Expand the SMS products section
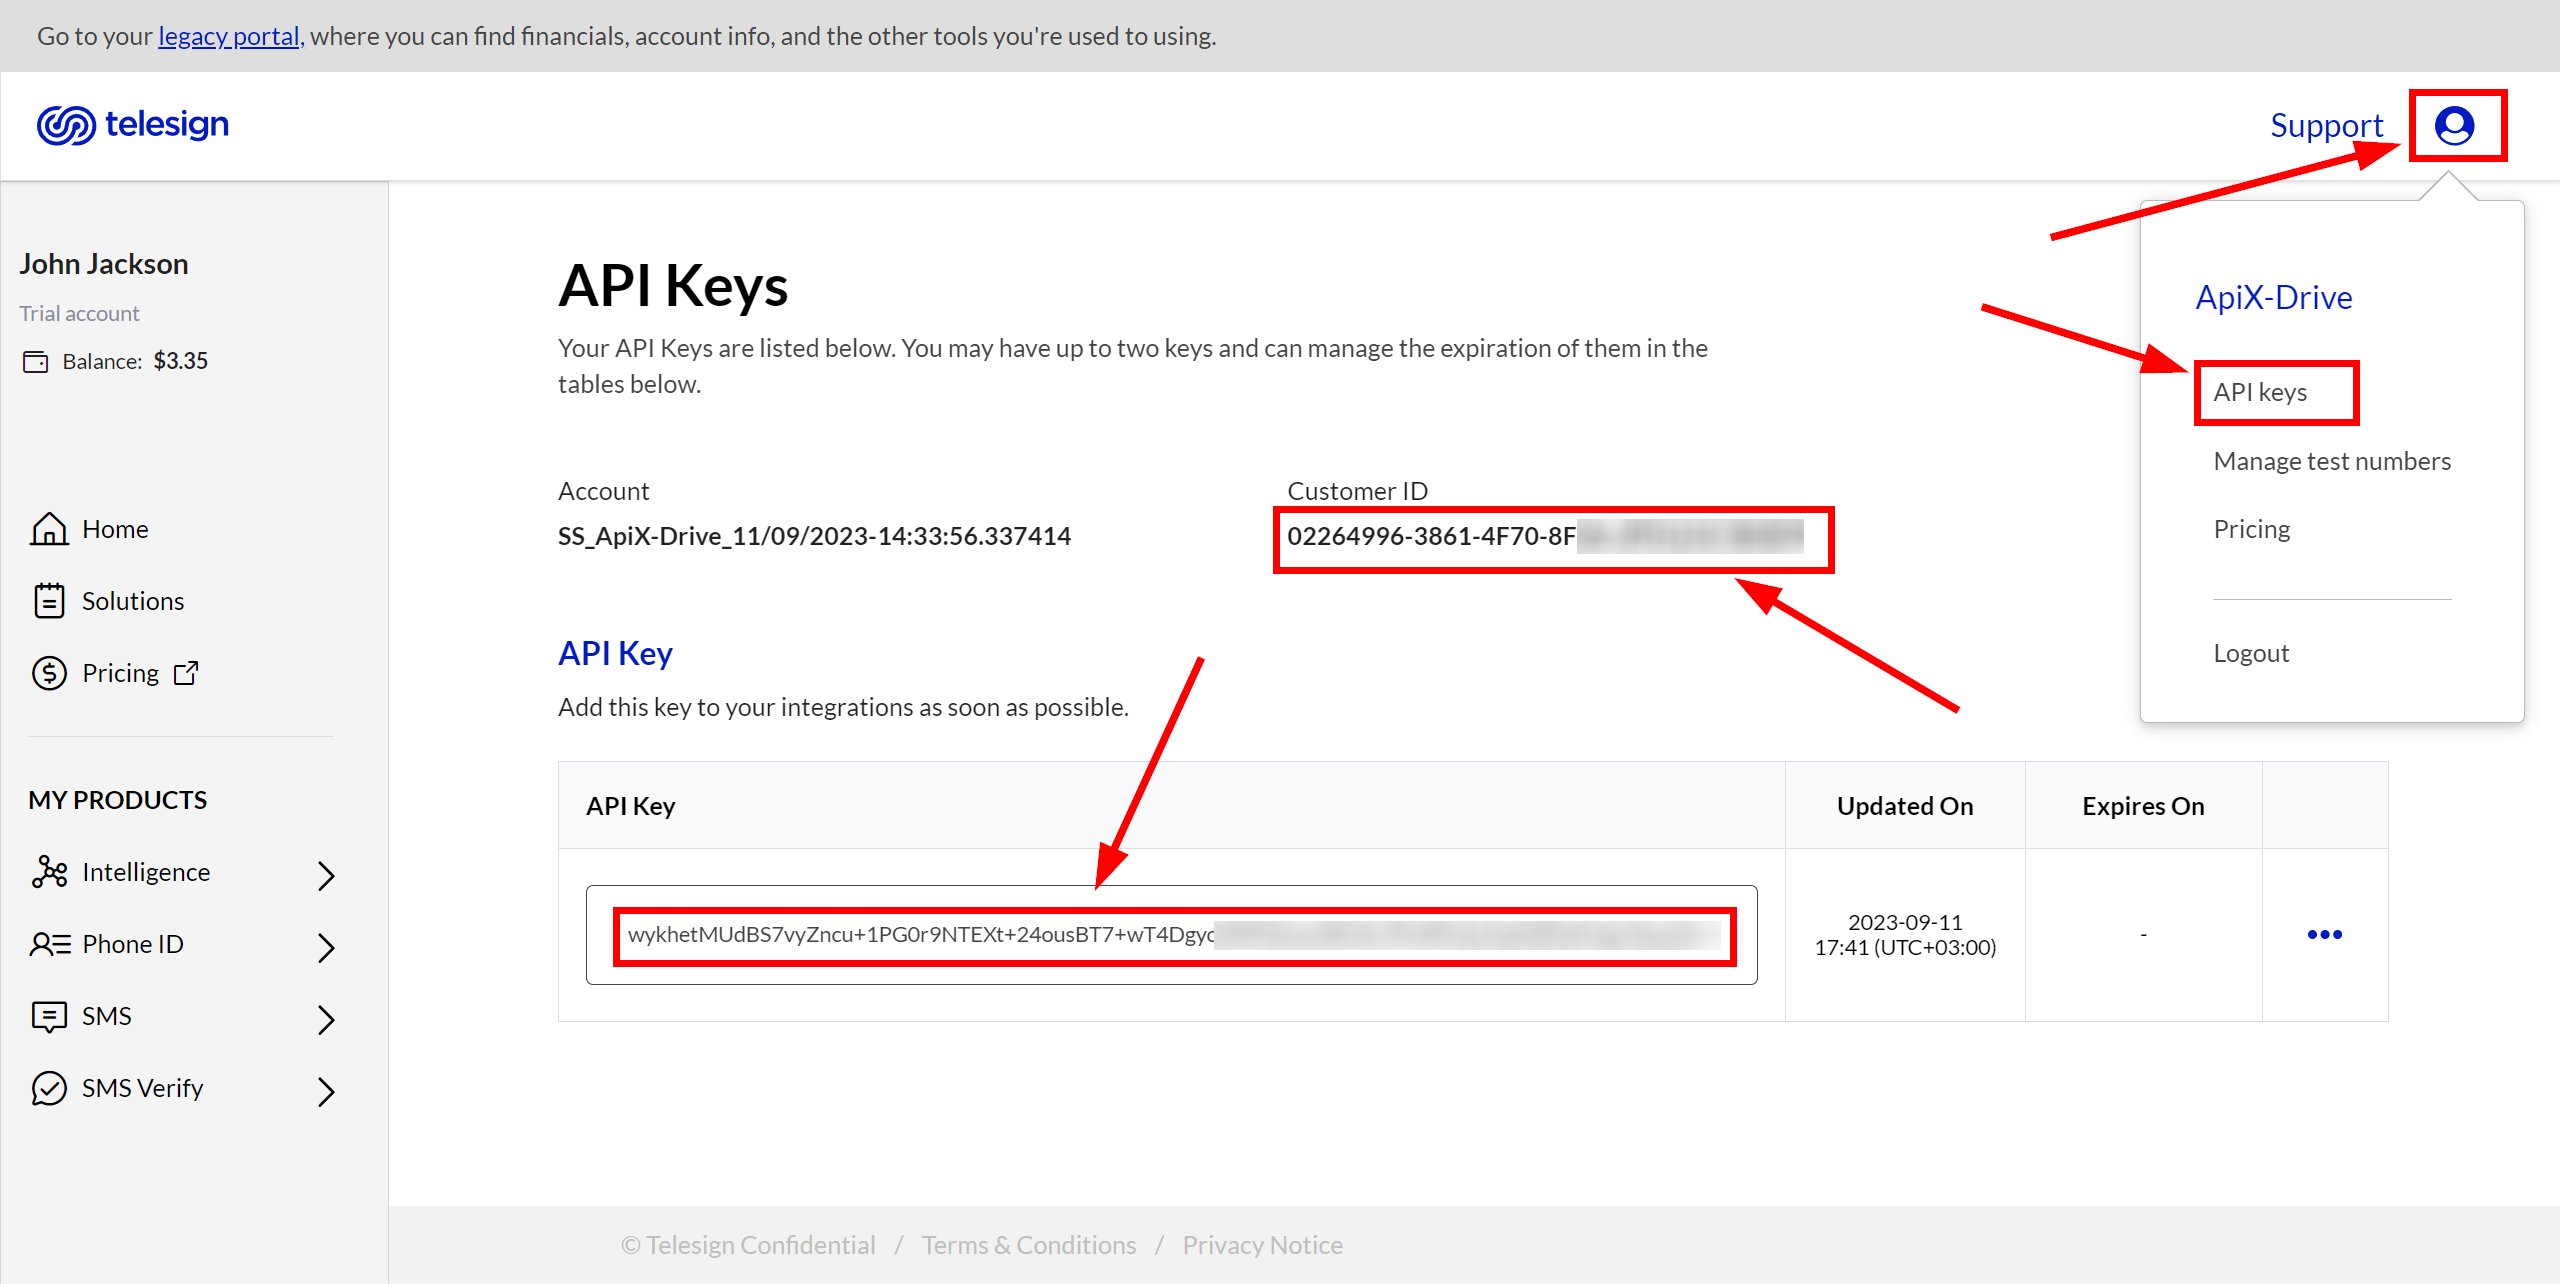The width and height of the screenshot is (2560, 1284). coord(327,1015)
